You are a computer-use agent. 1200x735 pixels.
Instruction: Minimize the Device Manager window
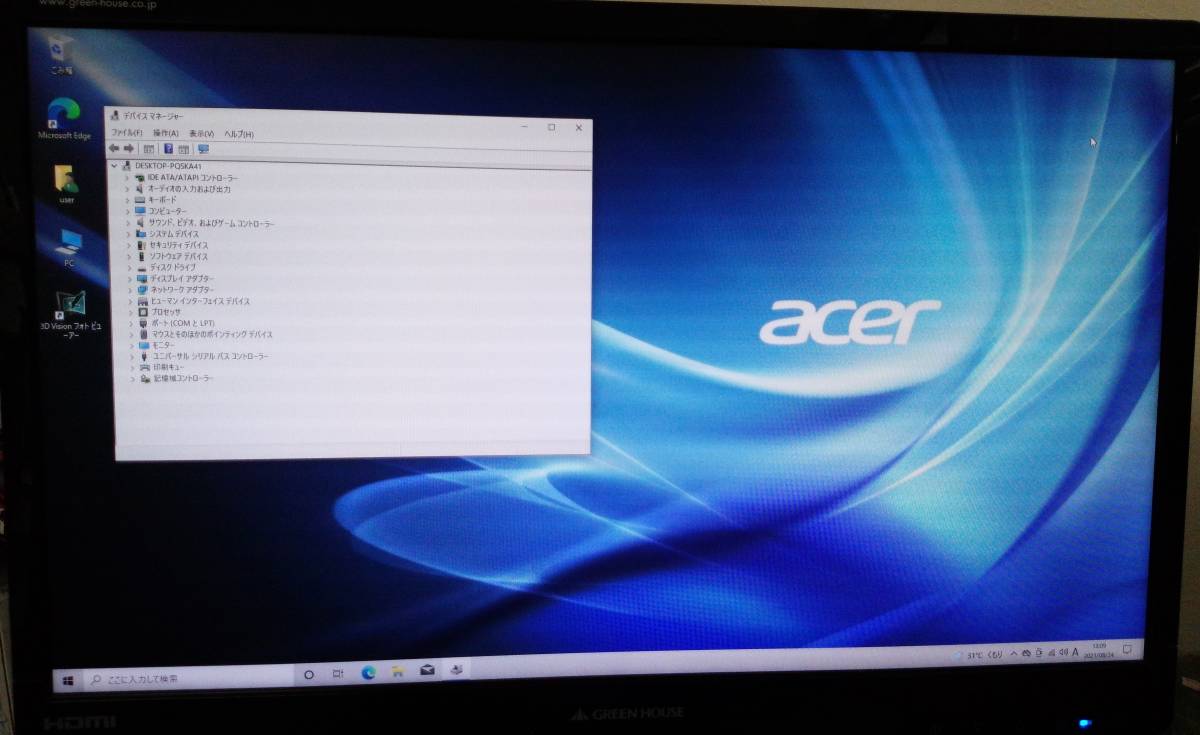coord(524,128)
